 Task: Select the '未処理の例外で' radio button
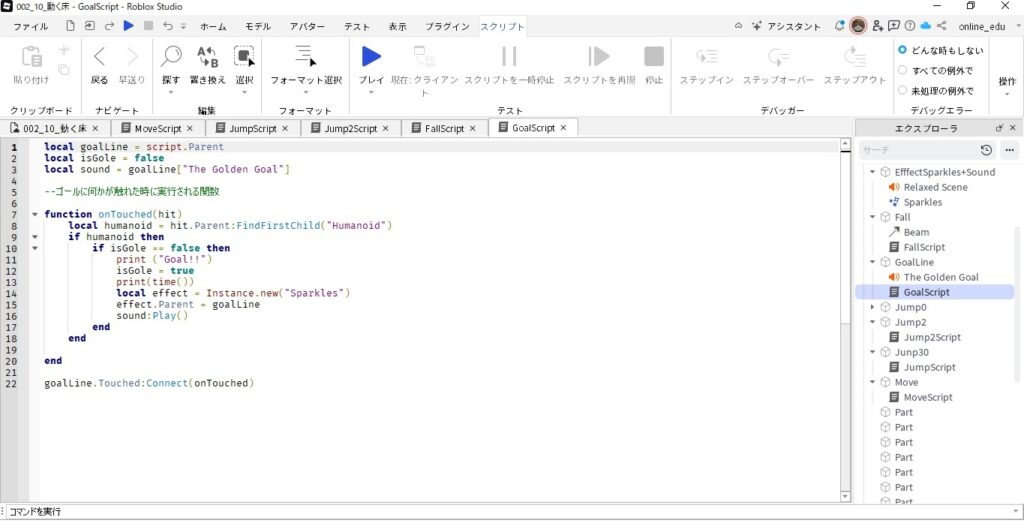(903, 91)
